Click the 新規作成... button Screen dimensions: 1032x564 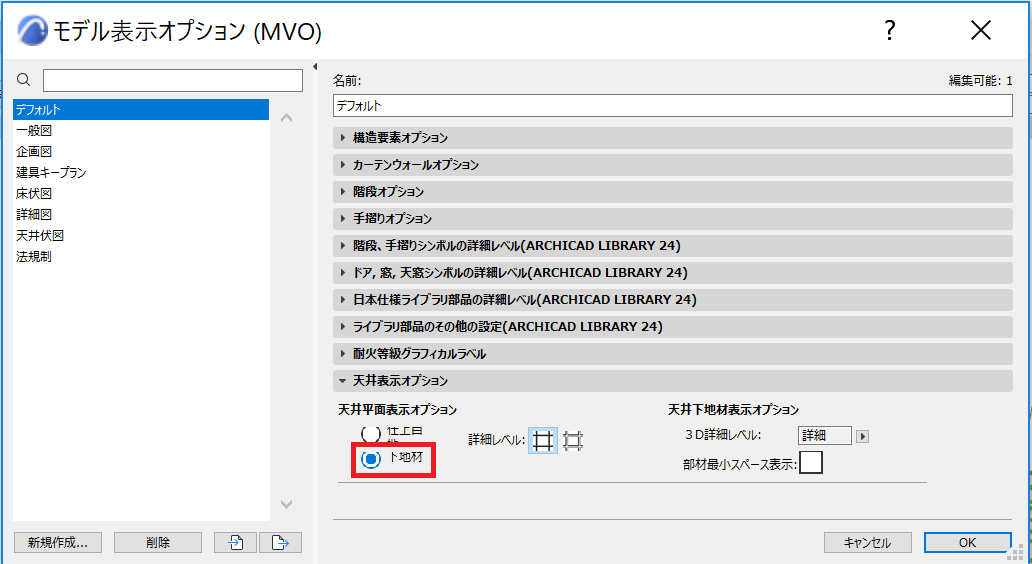[x=58, y=542]
